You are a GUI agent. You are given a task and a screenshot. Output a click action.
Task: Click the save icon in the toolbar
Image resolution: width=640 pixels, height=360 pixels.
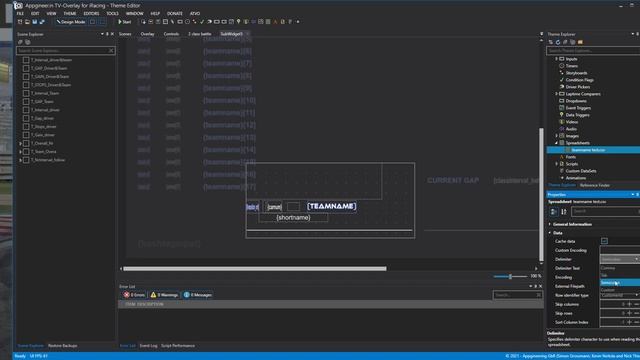pos(35,22)
